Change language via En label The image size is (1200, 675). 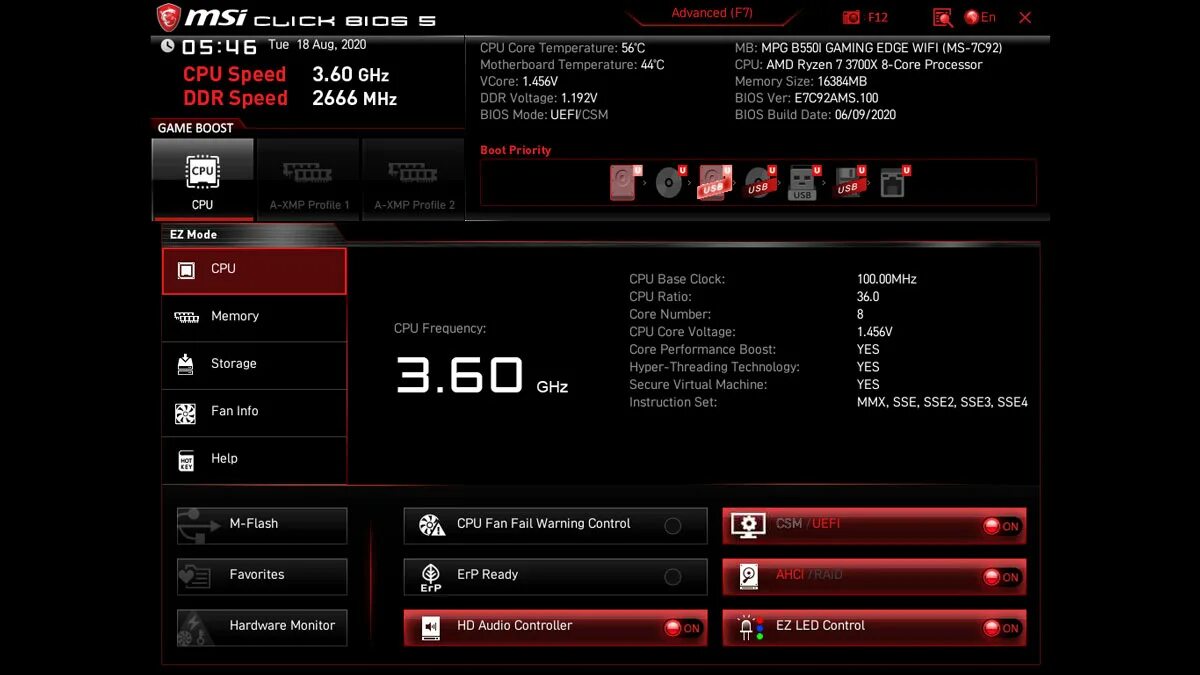(988, 17)
